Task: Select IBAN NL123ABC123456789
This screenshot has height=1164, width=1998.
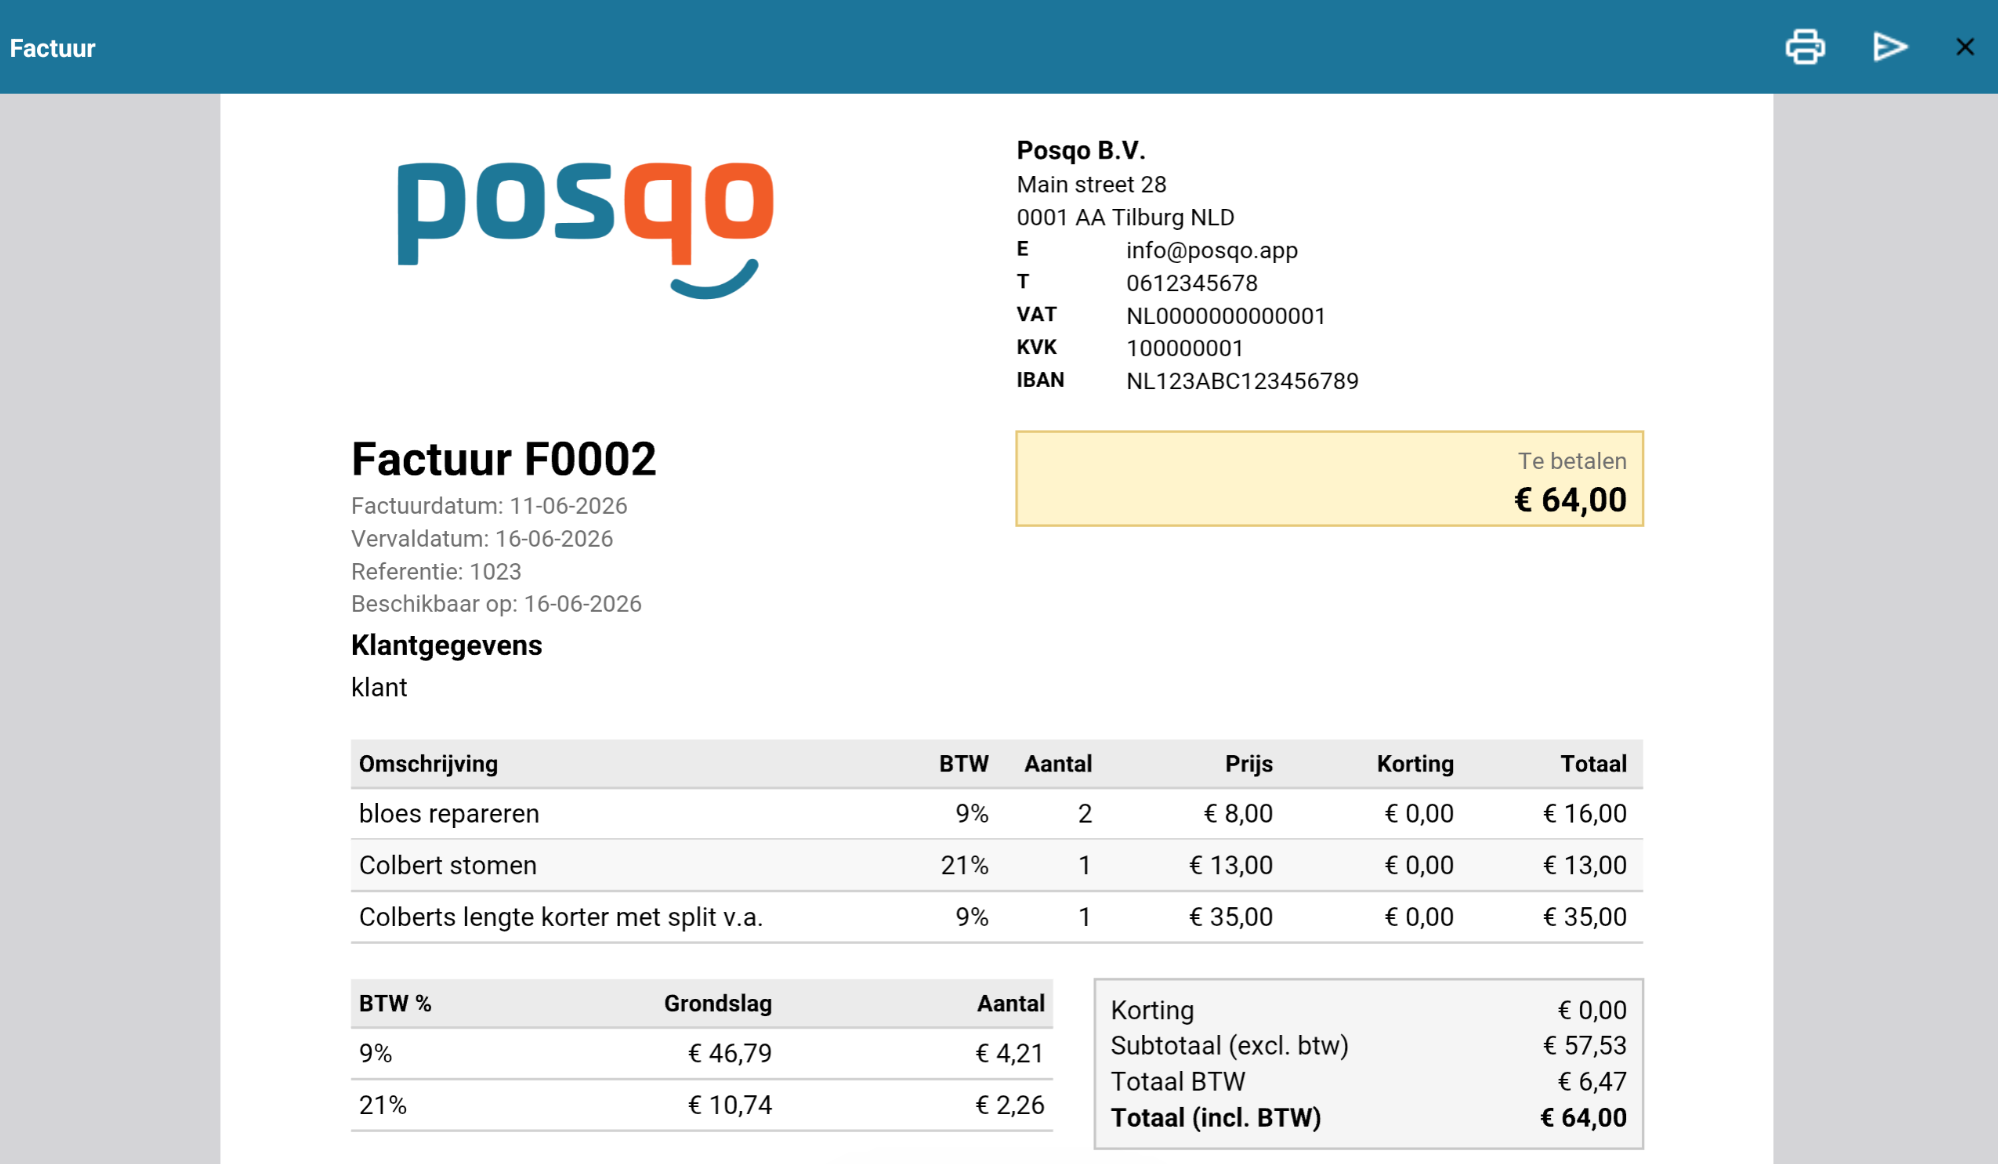Action: tap(1242, 381)
